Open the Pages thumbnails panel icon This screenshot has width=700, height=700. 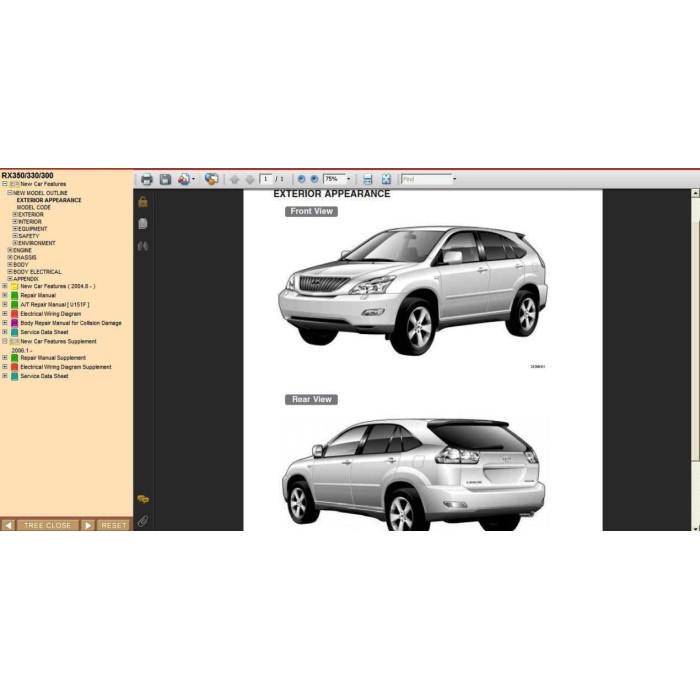143,224
